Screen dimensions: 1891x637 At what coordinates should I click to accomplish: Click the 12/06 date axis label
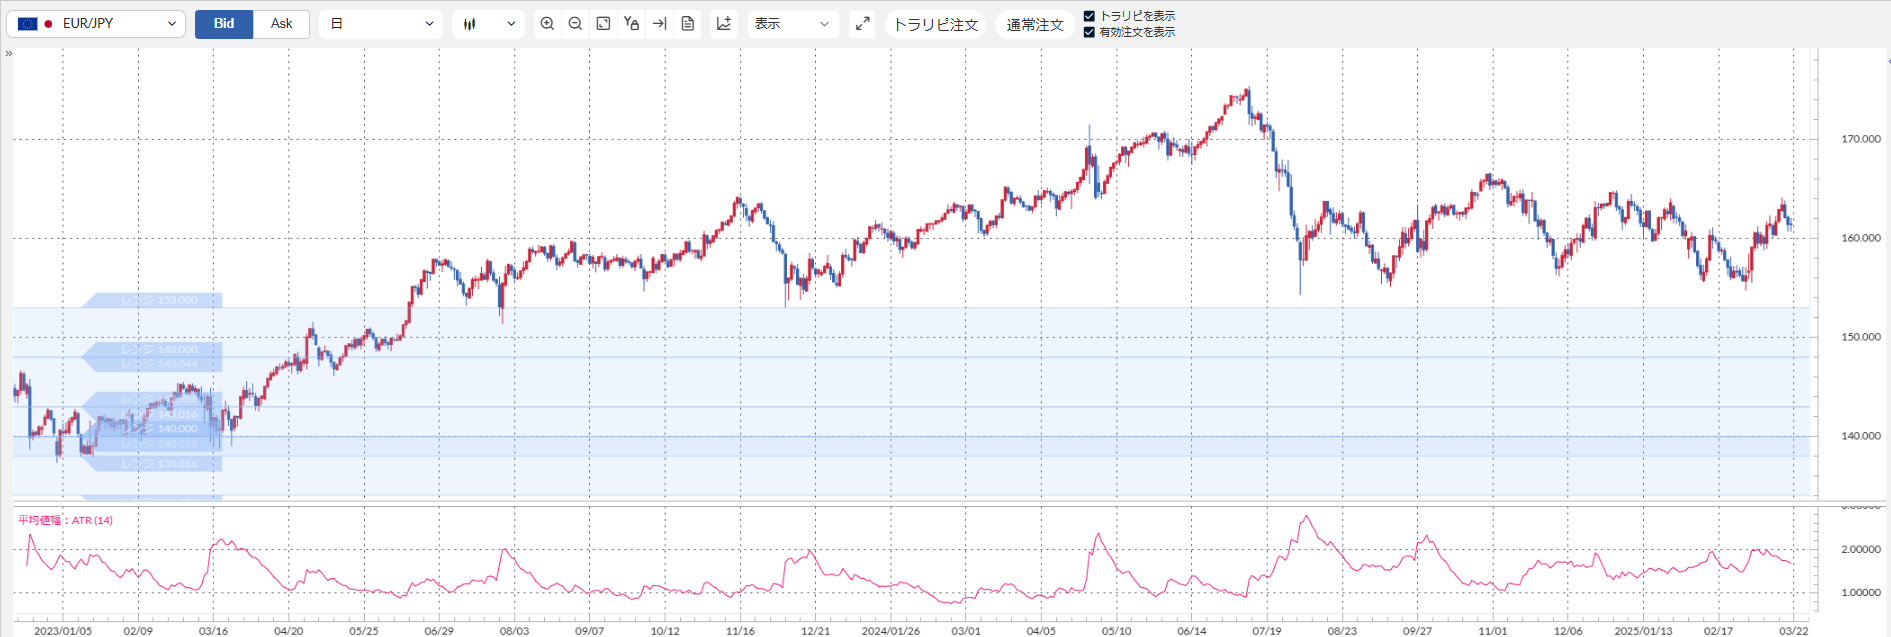tap(1568, 631)
